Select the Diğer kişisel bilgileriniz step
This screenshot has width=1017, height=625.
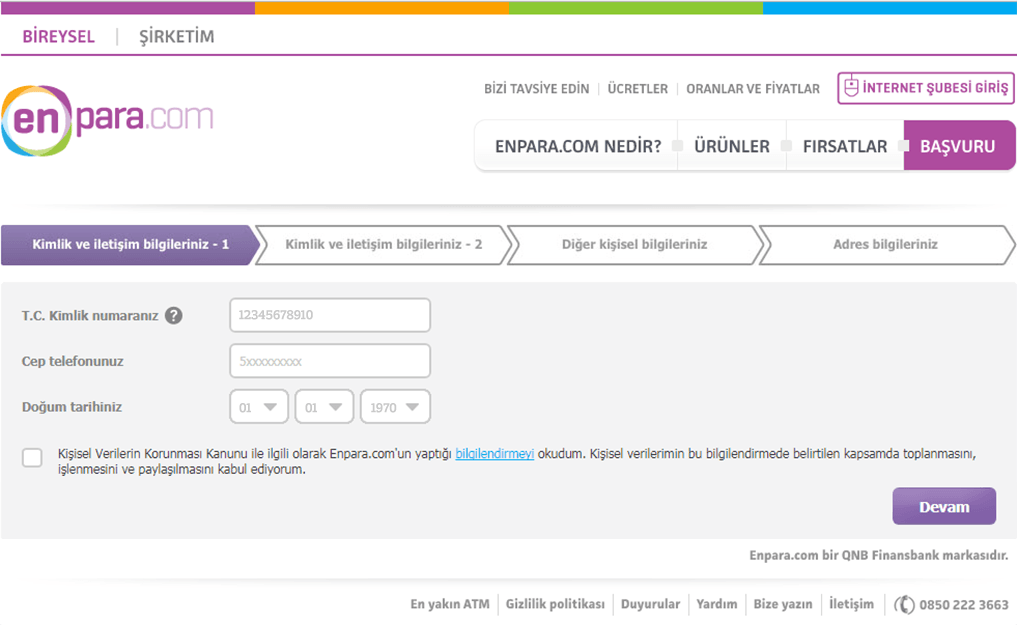coord(634,244)
